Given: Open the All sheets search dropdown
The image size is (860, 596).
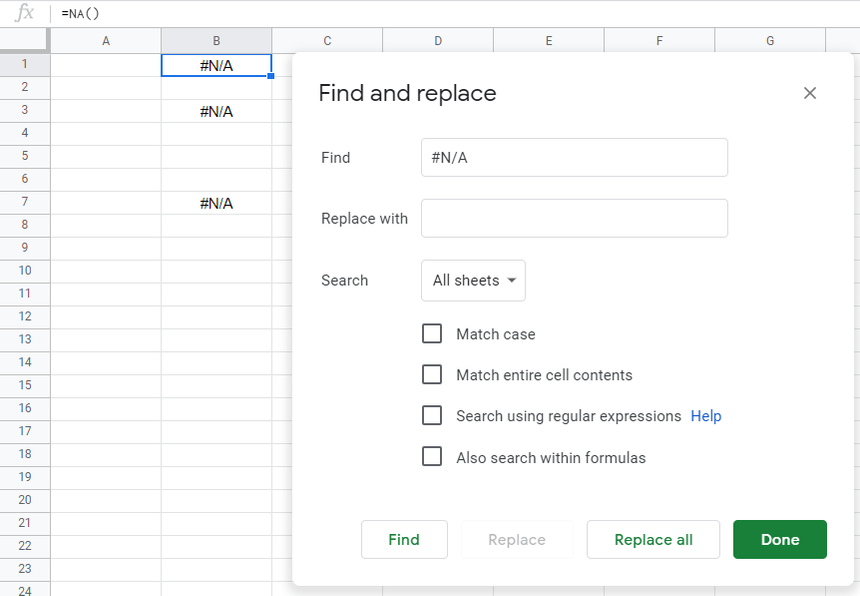Looking at the screenshot, I should click(473, 281).
